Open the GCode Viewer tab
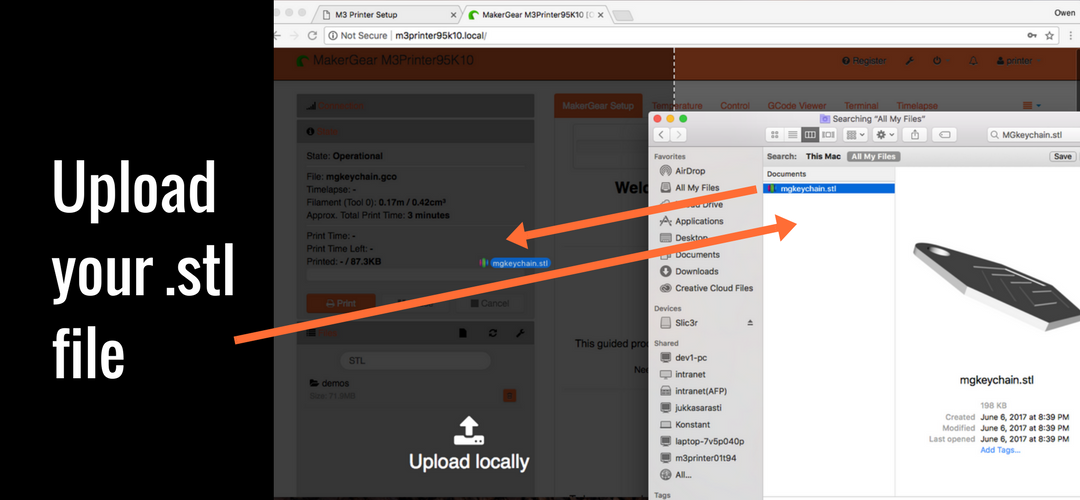This screenshot has height=500, width=1080. 795,105
